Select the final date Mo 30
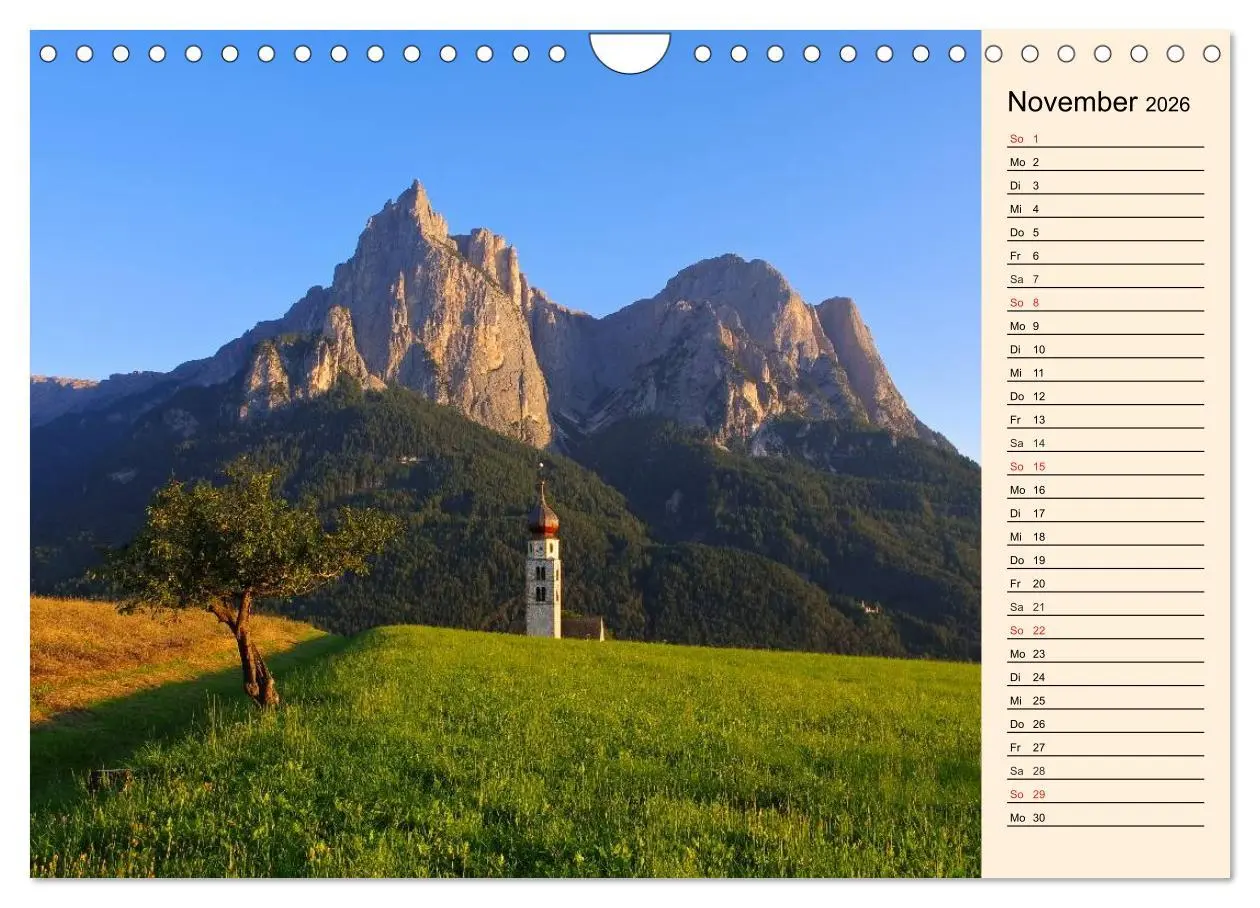This screenshot has height=908, width=1260. 1025,817
